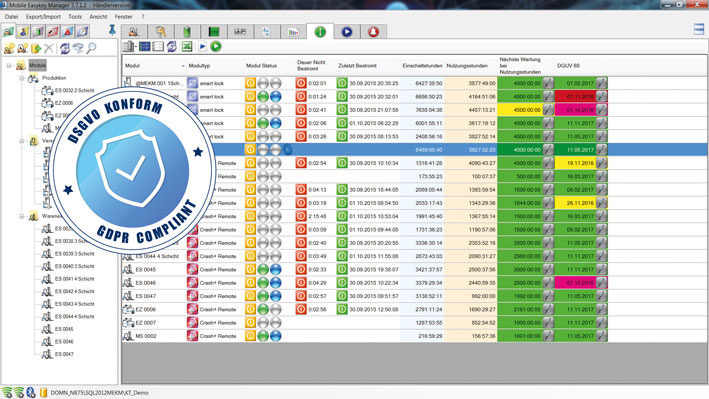Click the KT_Demo database path in status bar
This screenshot has height=399, width=709.
click(x=99, y=393)
